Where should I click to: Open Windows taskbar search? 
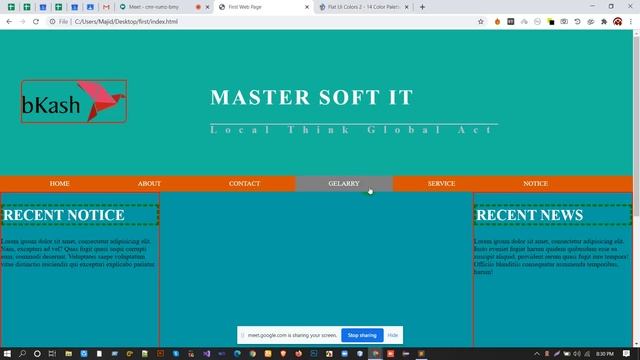(22, 353)
